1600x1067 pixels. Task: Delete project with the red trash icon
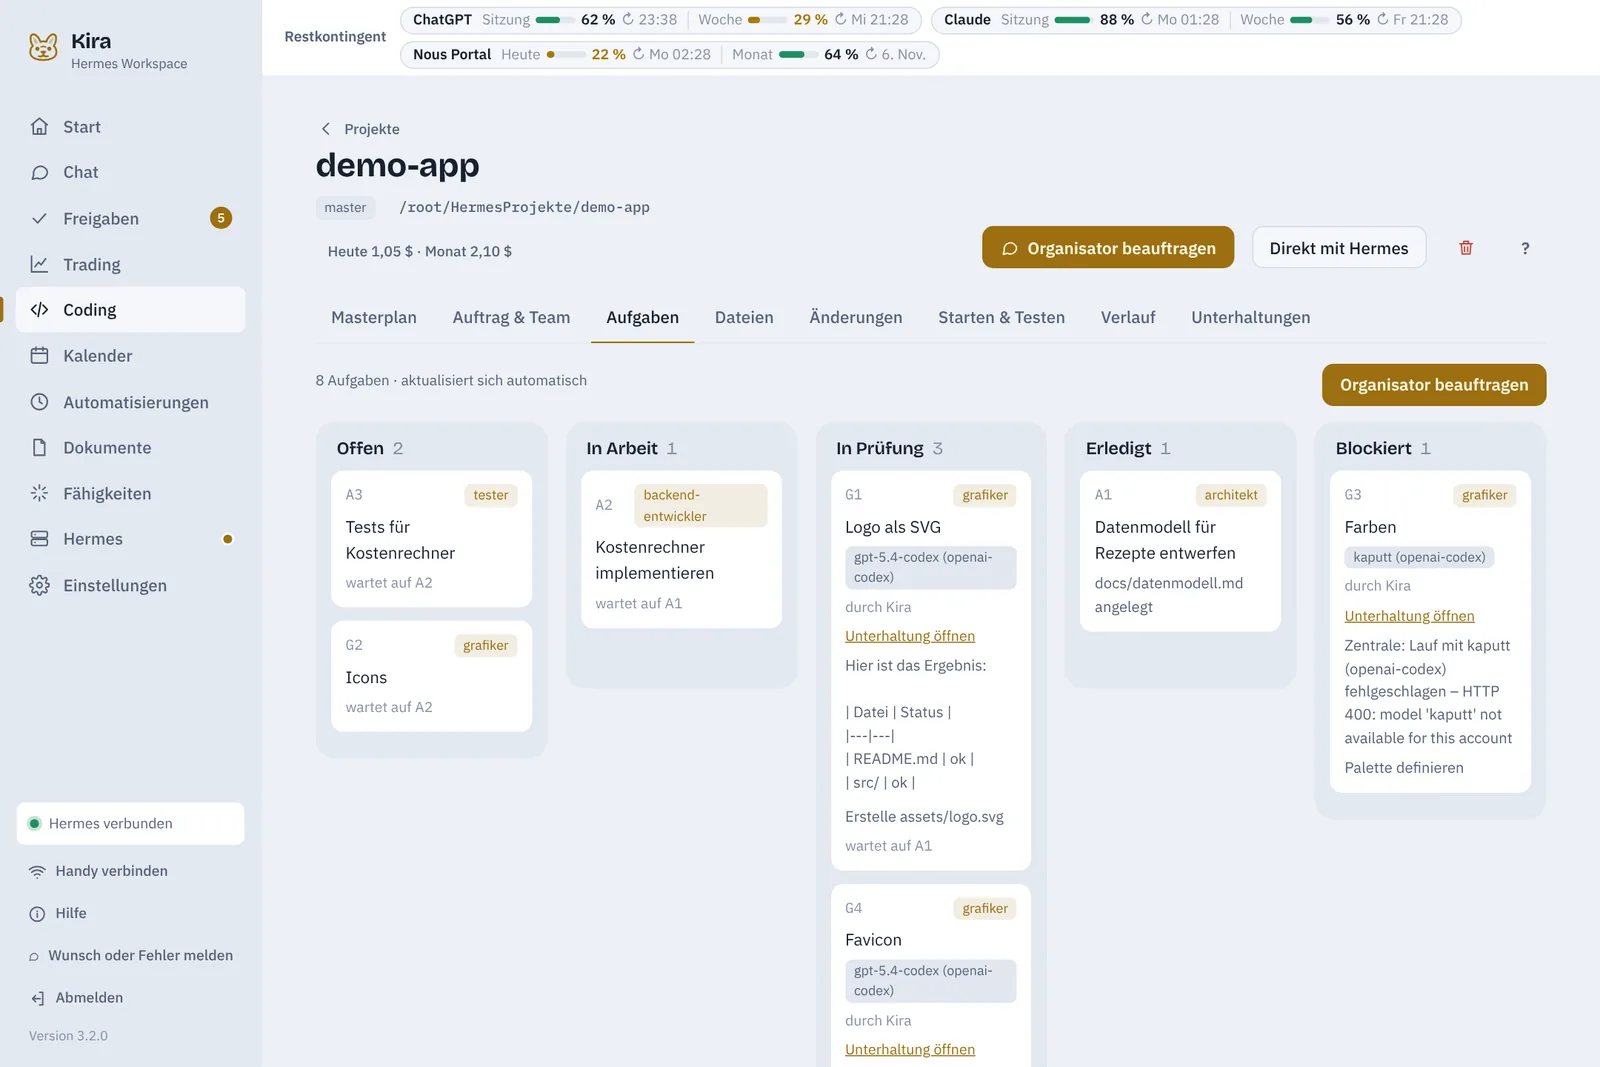click(x=1466, y=248)
